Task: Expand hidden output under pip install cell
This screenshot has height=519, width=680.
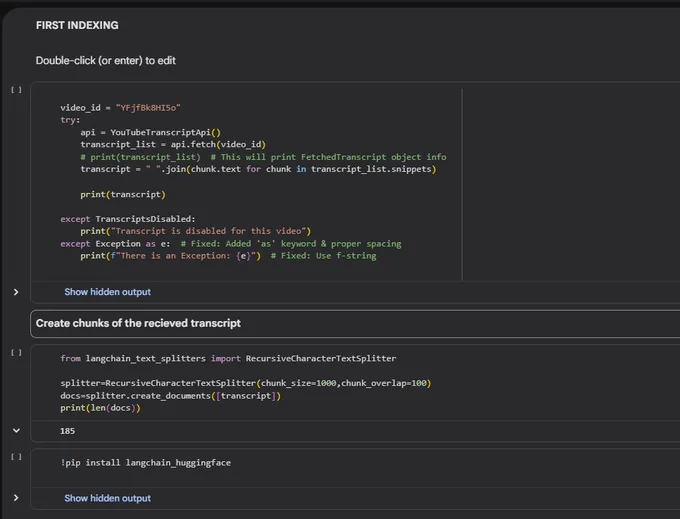Action: (x=16, y=498)
